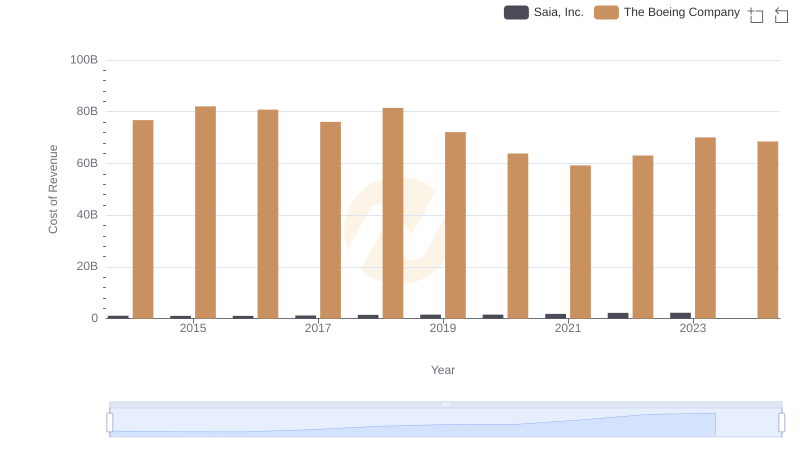Click the Boeing bar for 2015
This screenshot has height=461, width=800.
click(x=205, y=212)
